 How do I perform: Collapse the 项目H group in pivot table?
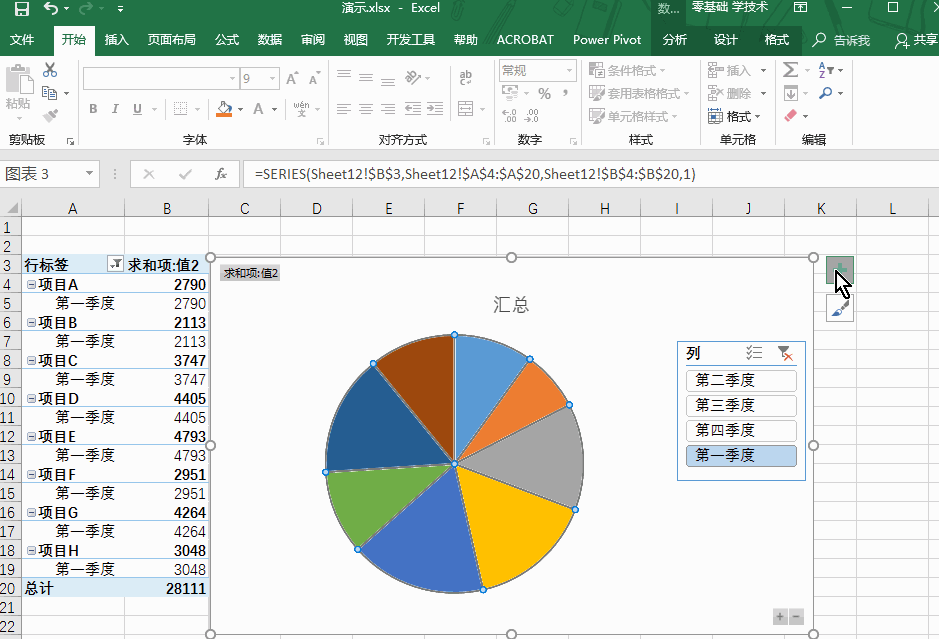31,550
